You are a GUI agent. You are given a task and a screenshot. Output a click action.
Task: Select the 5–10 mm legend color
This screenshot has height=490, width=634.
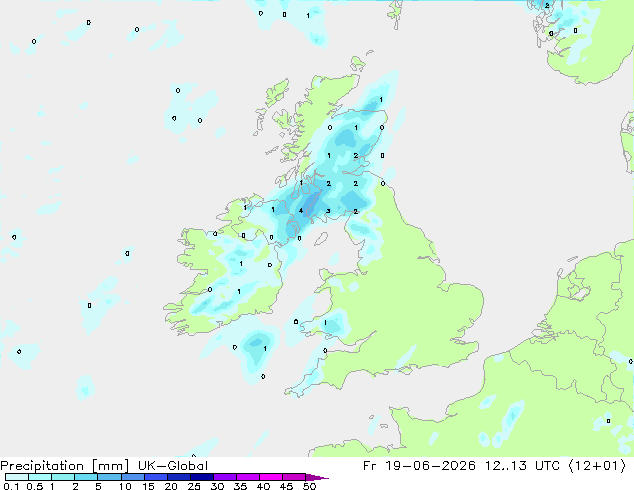coord(109,477)
